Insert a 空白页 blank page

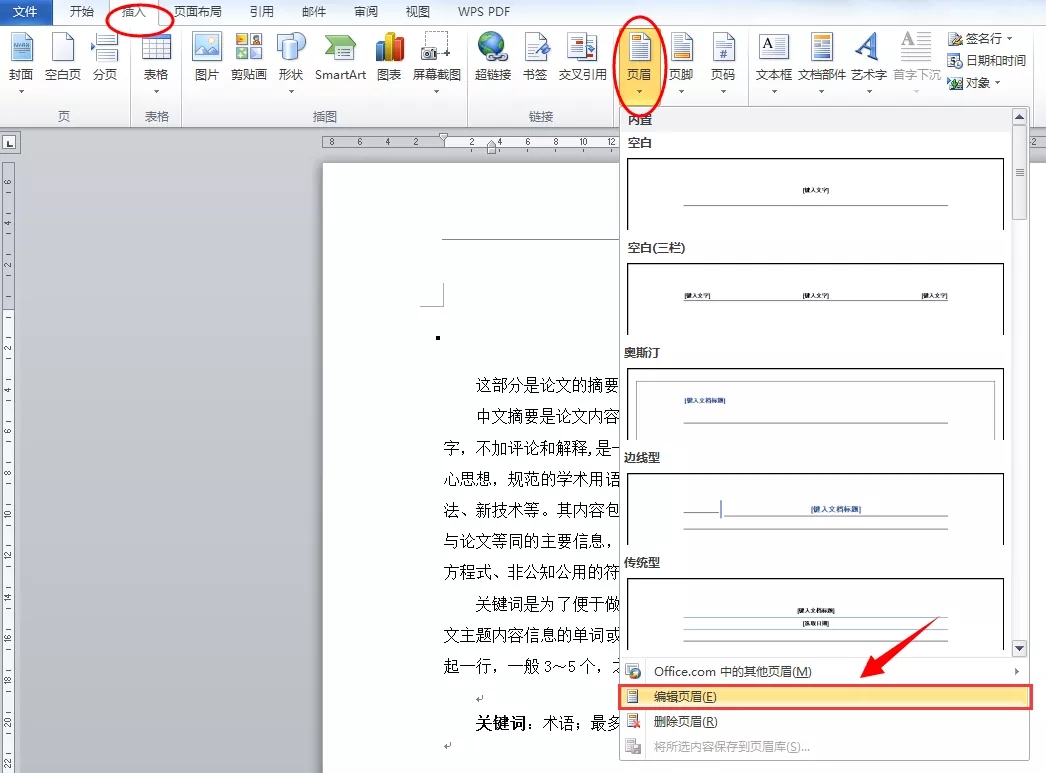tap(62, 60)
